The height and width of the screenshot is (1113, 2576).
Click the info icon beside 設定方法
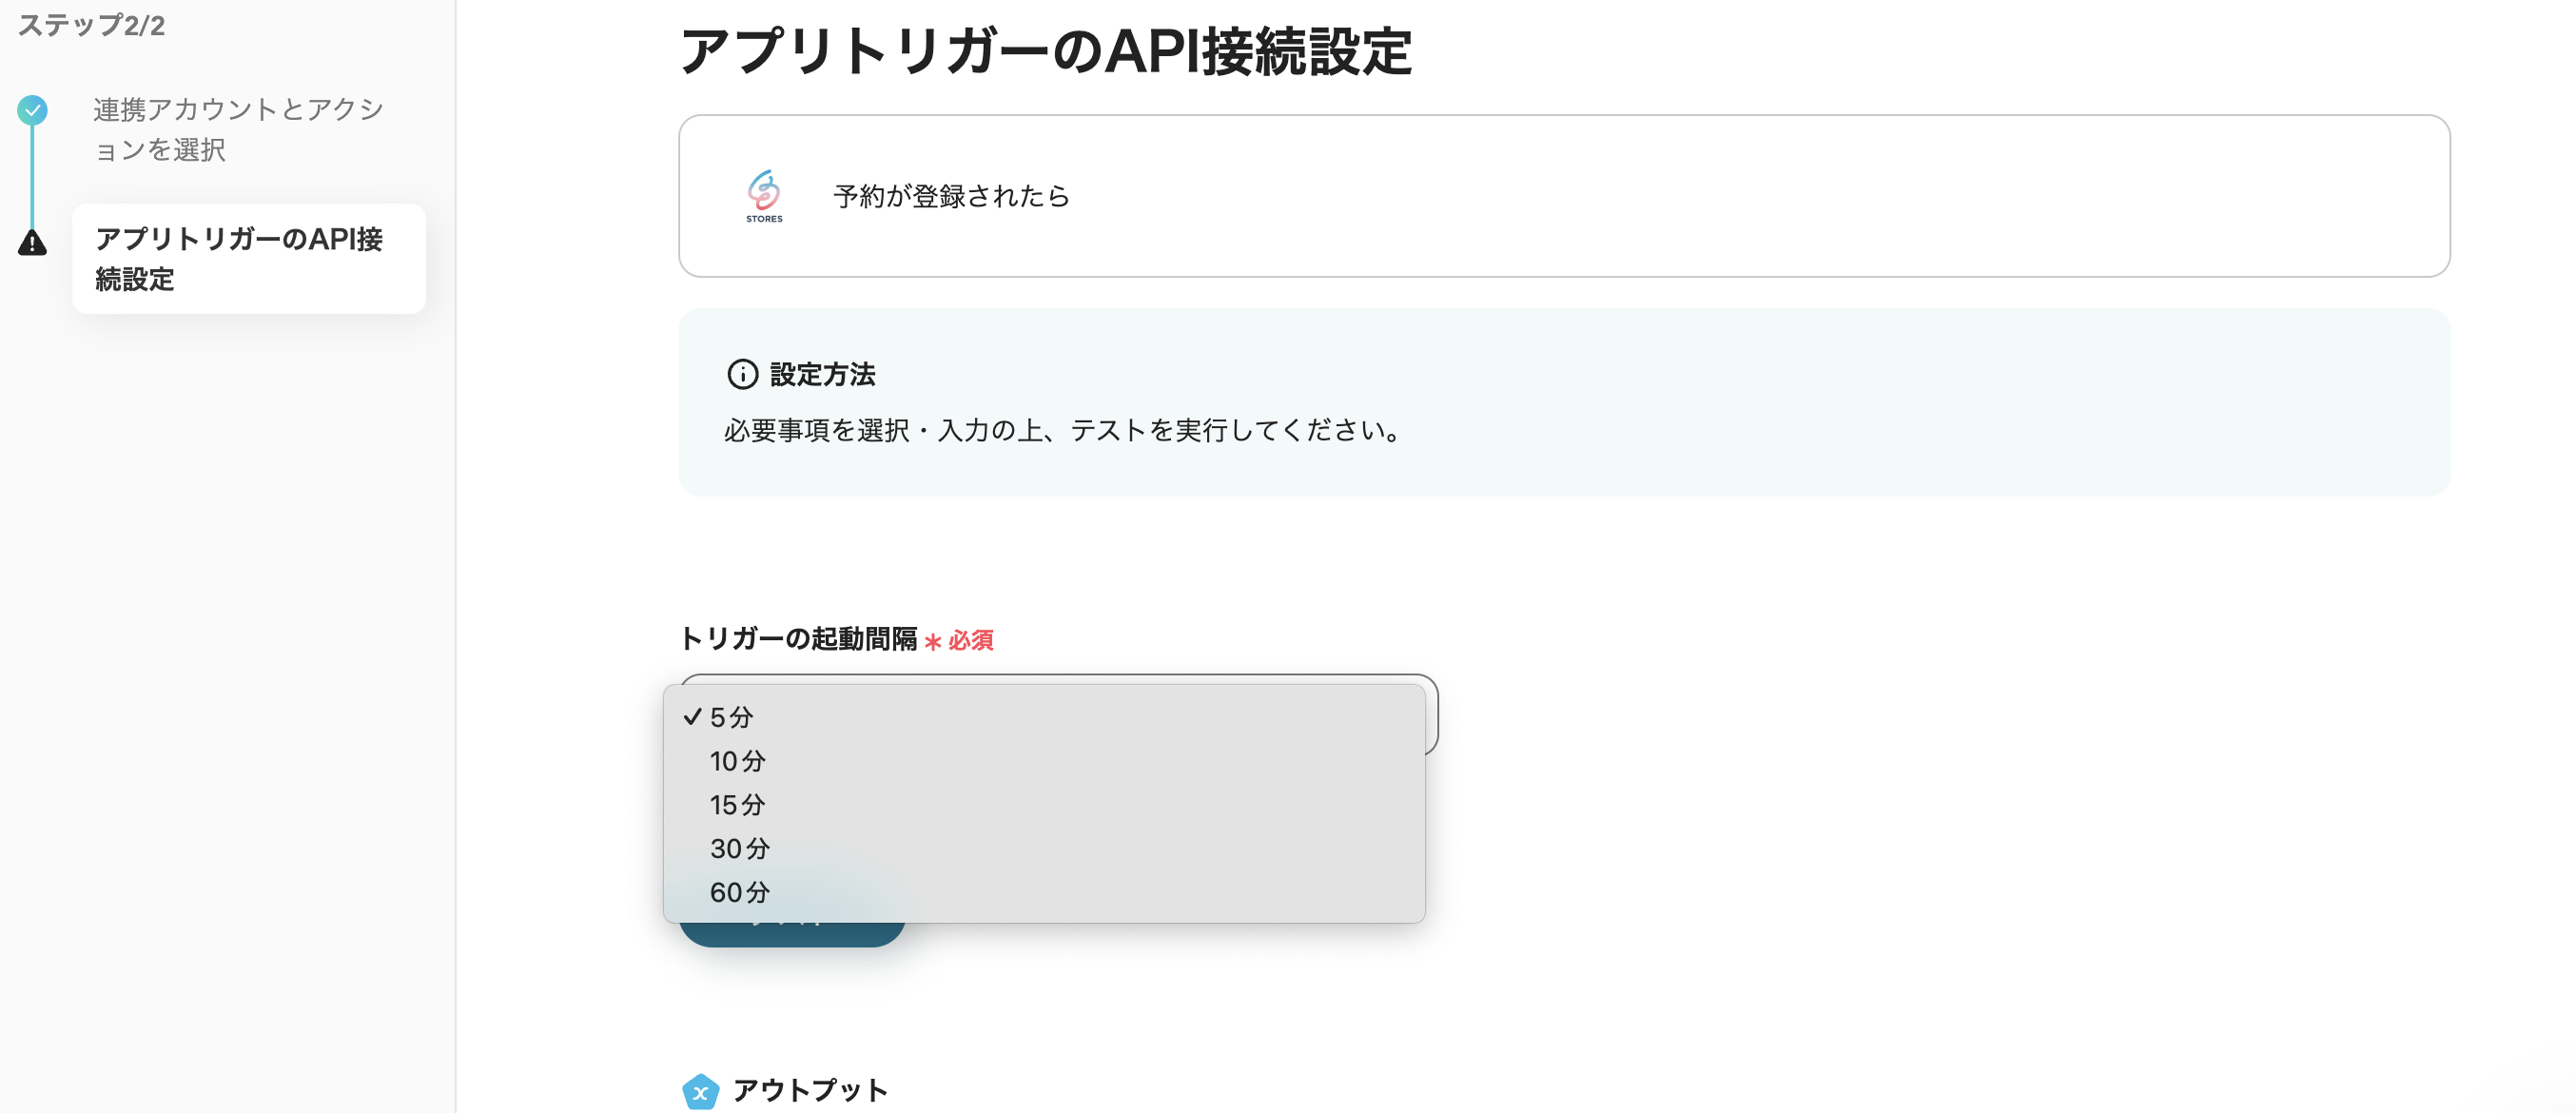[742, 374]
